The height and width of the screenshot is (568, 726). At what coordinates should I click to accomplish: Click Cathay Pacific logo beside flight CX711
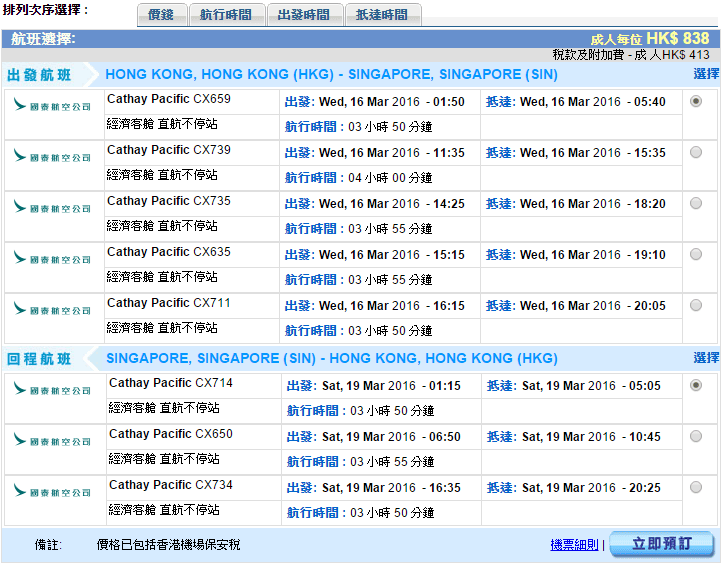pos(53,310)
